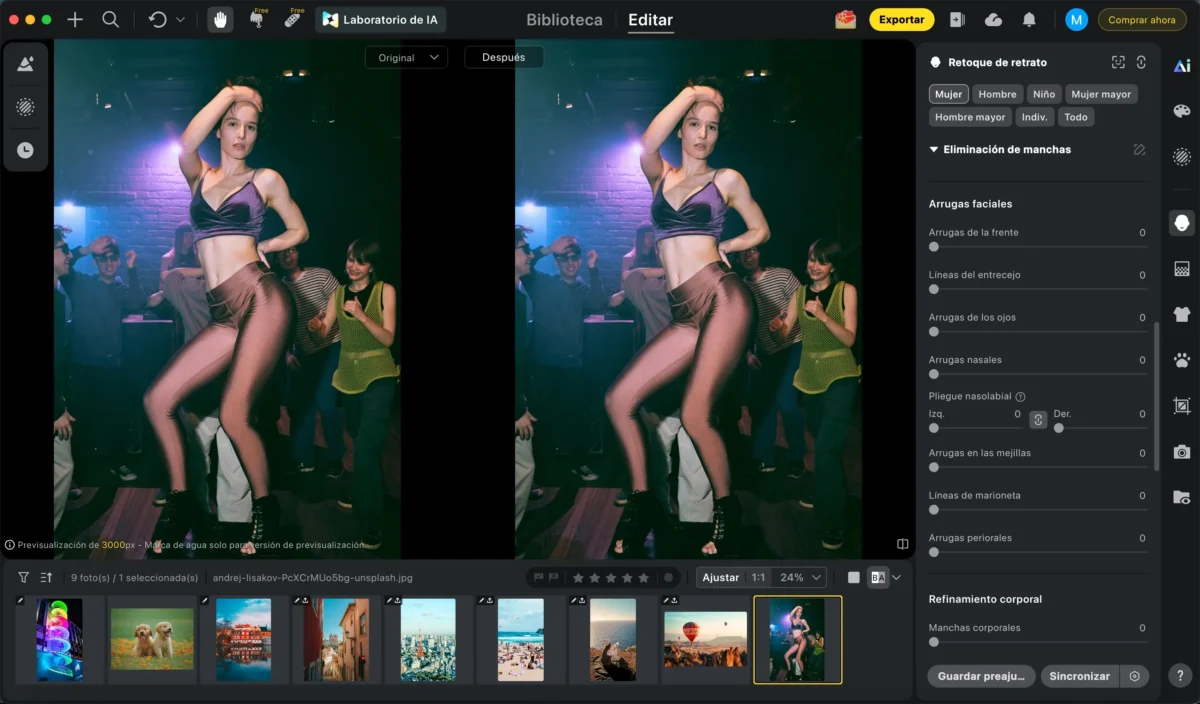
Task: Toggle link between left and right nasolabial
Action: tap(1038, 420)
